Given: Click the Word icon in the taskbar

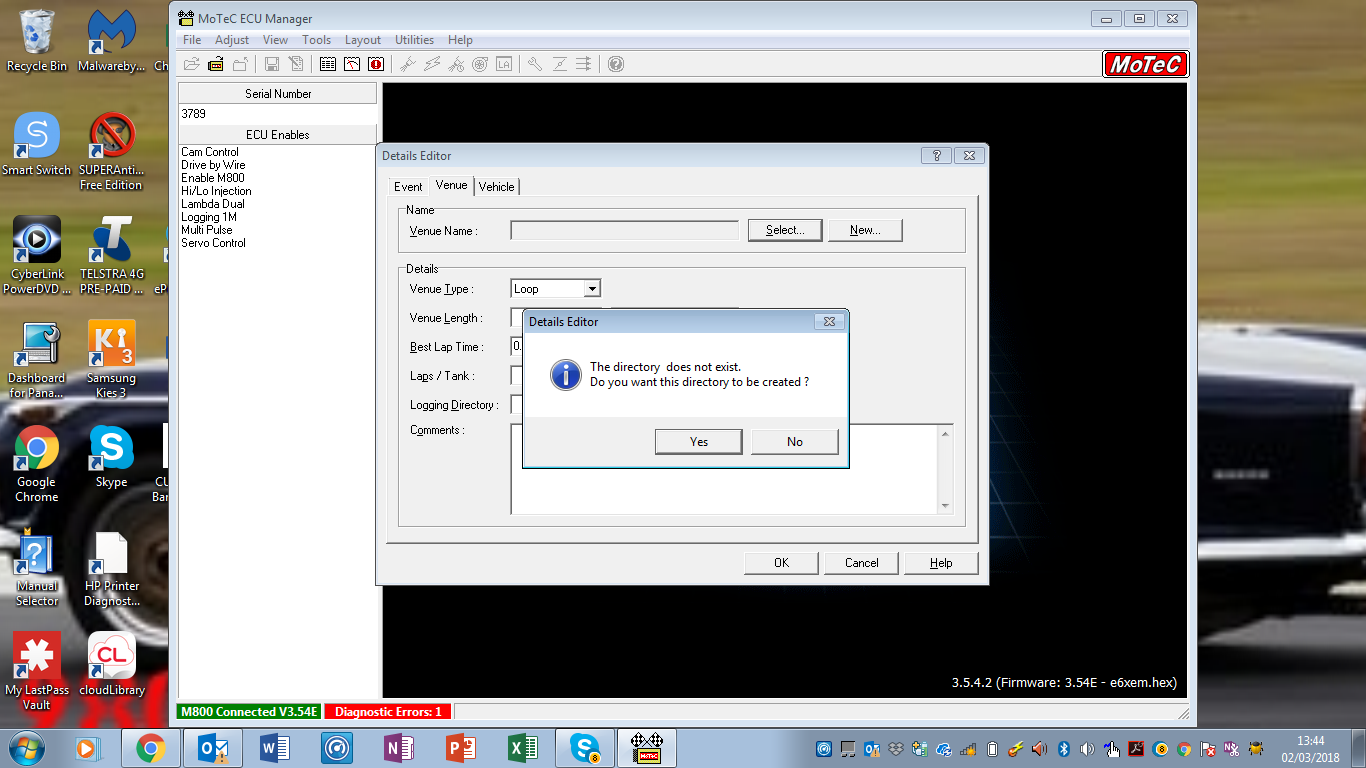Looking at the screenshot, I should point(275,748).
